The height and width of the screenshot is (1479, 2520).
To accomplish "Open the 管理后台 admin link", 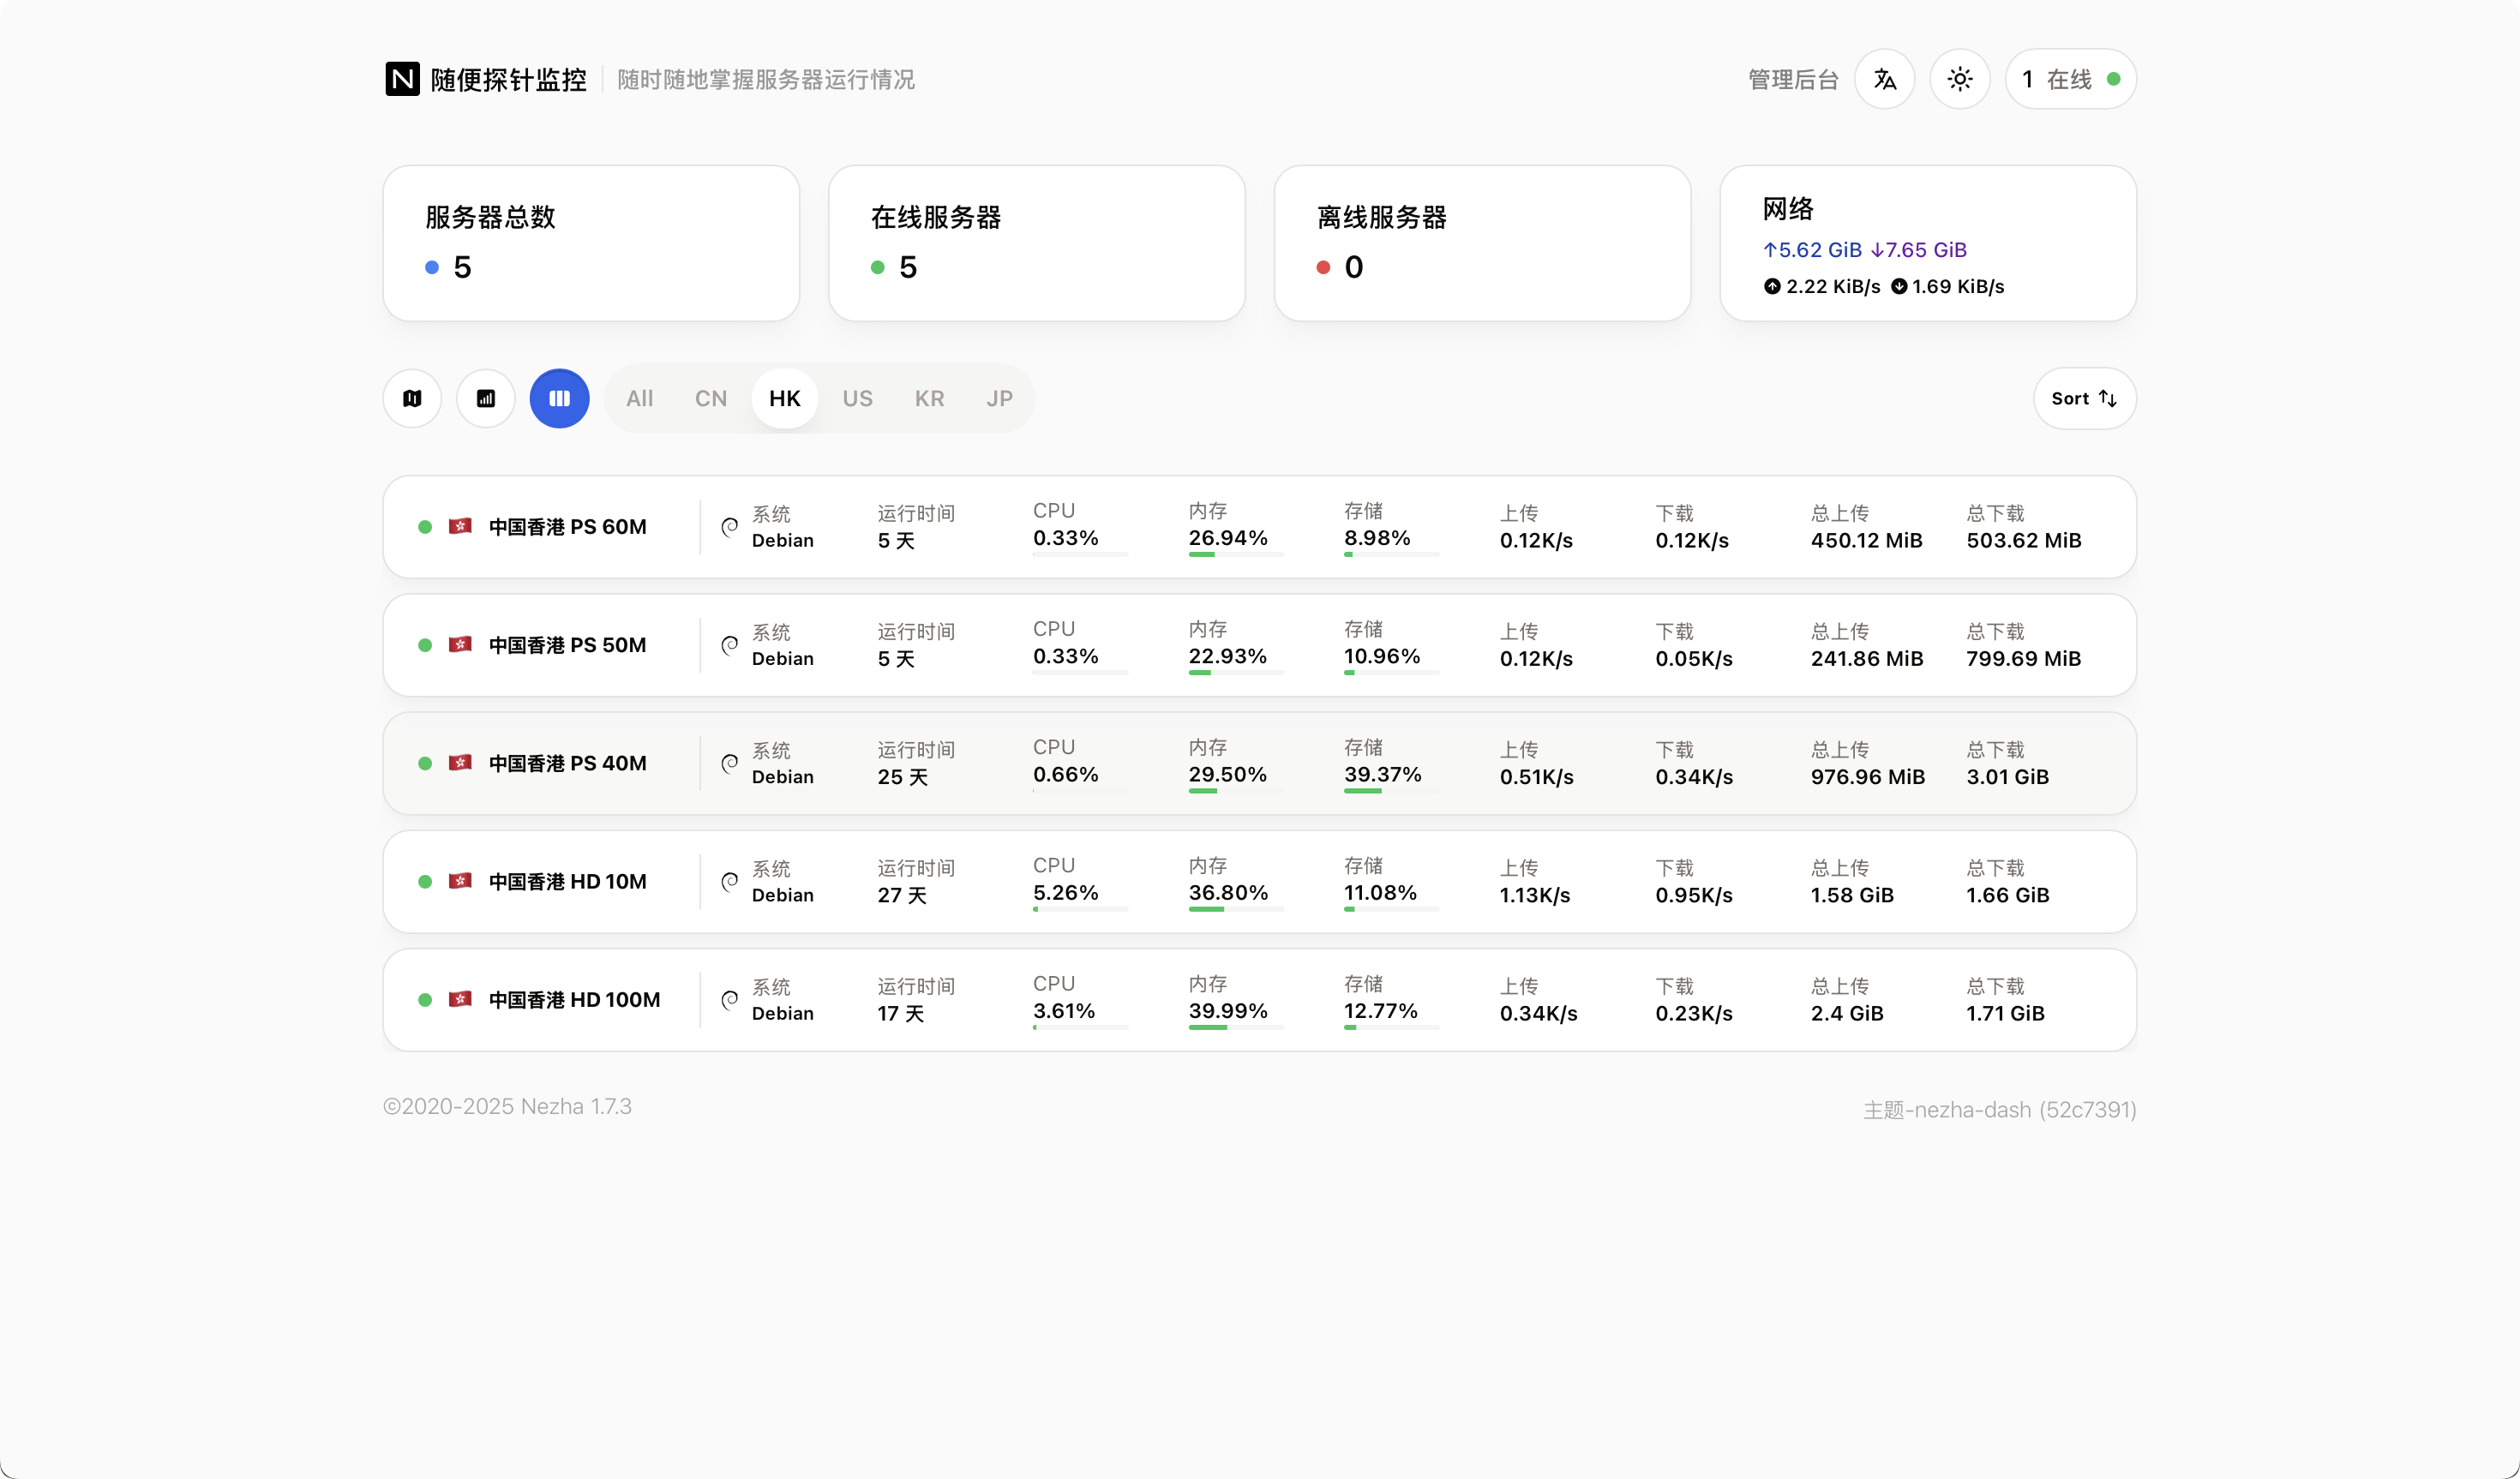I will (1792, 79).
